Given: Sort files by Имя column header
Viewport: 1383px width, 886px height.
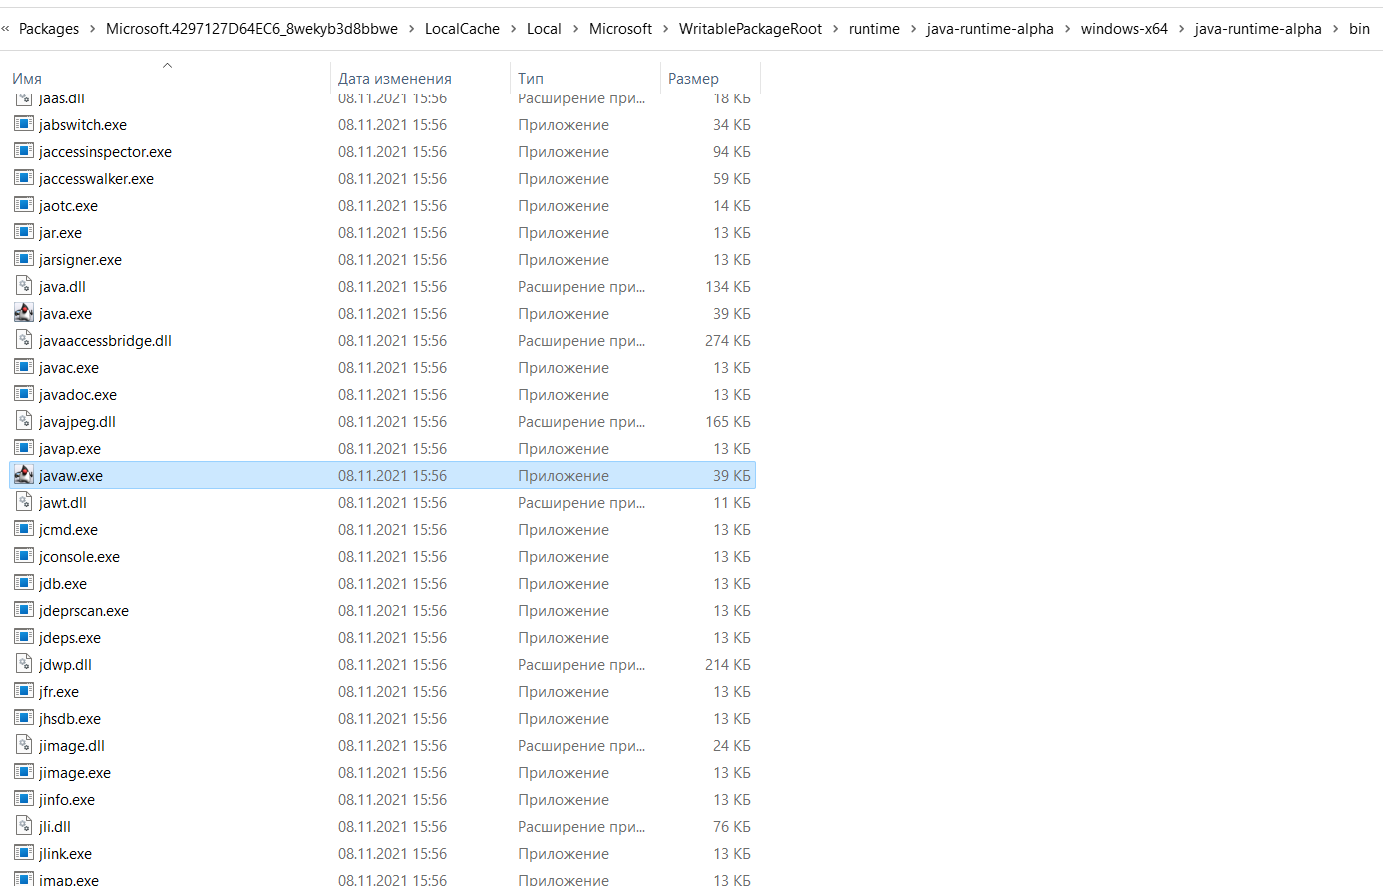Looking at the screenshot, I should (x=27, y=78).
